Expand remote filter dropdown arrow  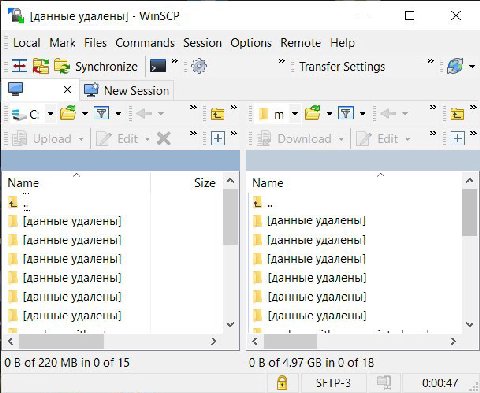tap(363, 114)
